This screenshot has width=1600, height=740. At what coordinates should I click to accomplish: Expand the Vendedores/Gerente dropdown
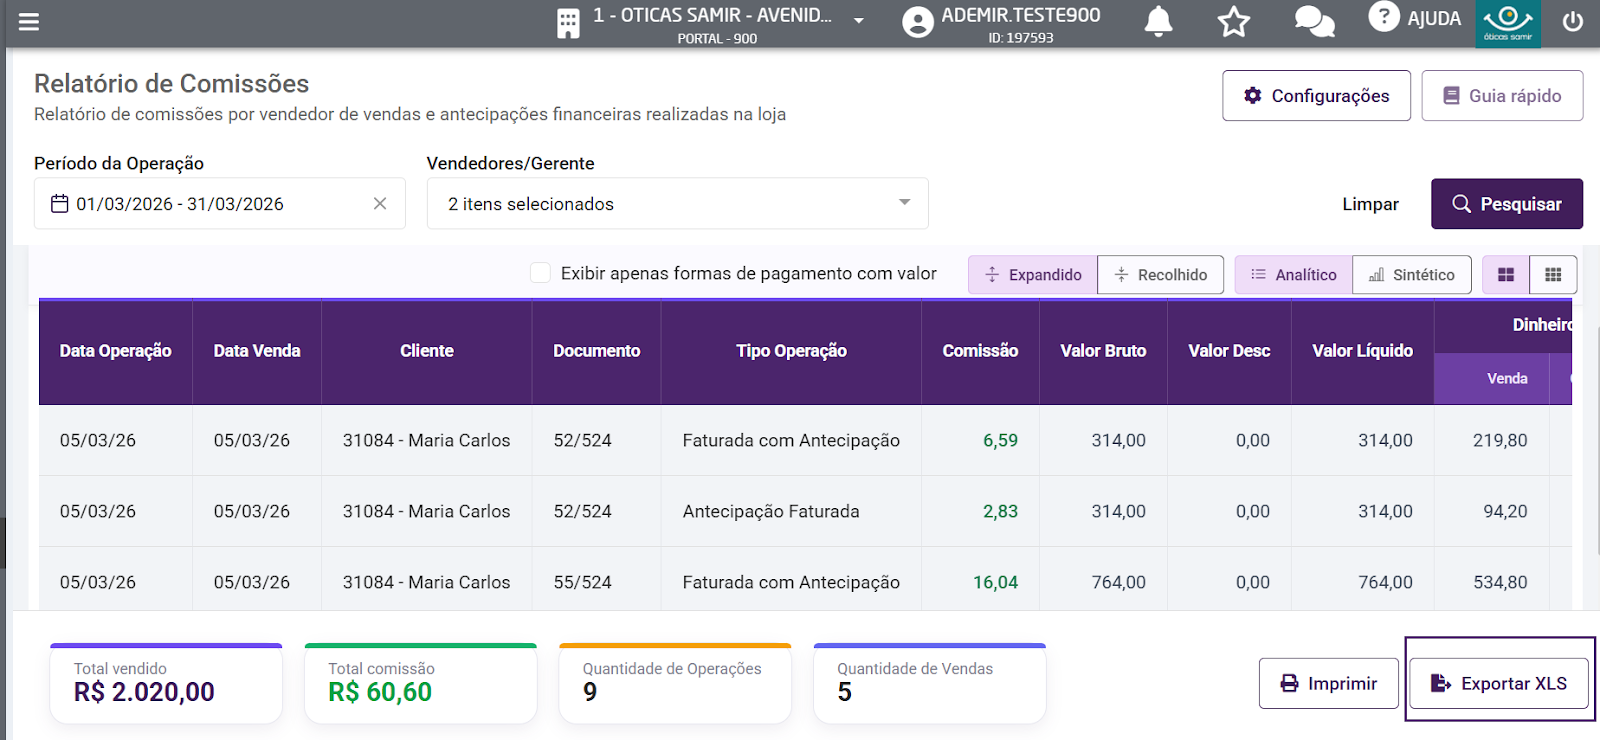904,203
